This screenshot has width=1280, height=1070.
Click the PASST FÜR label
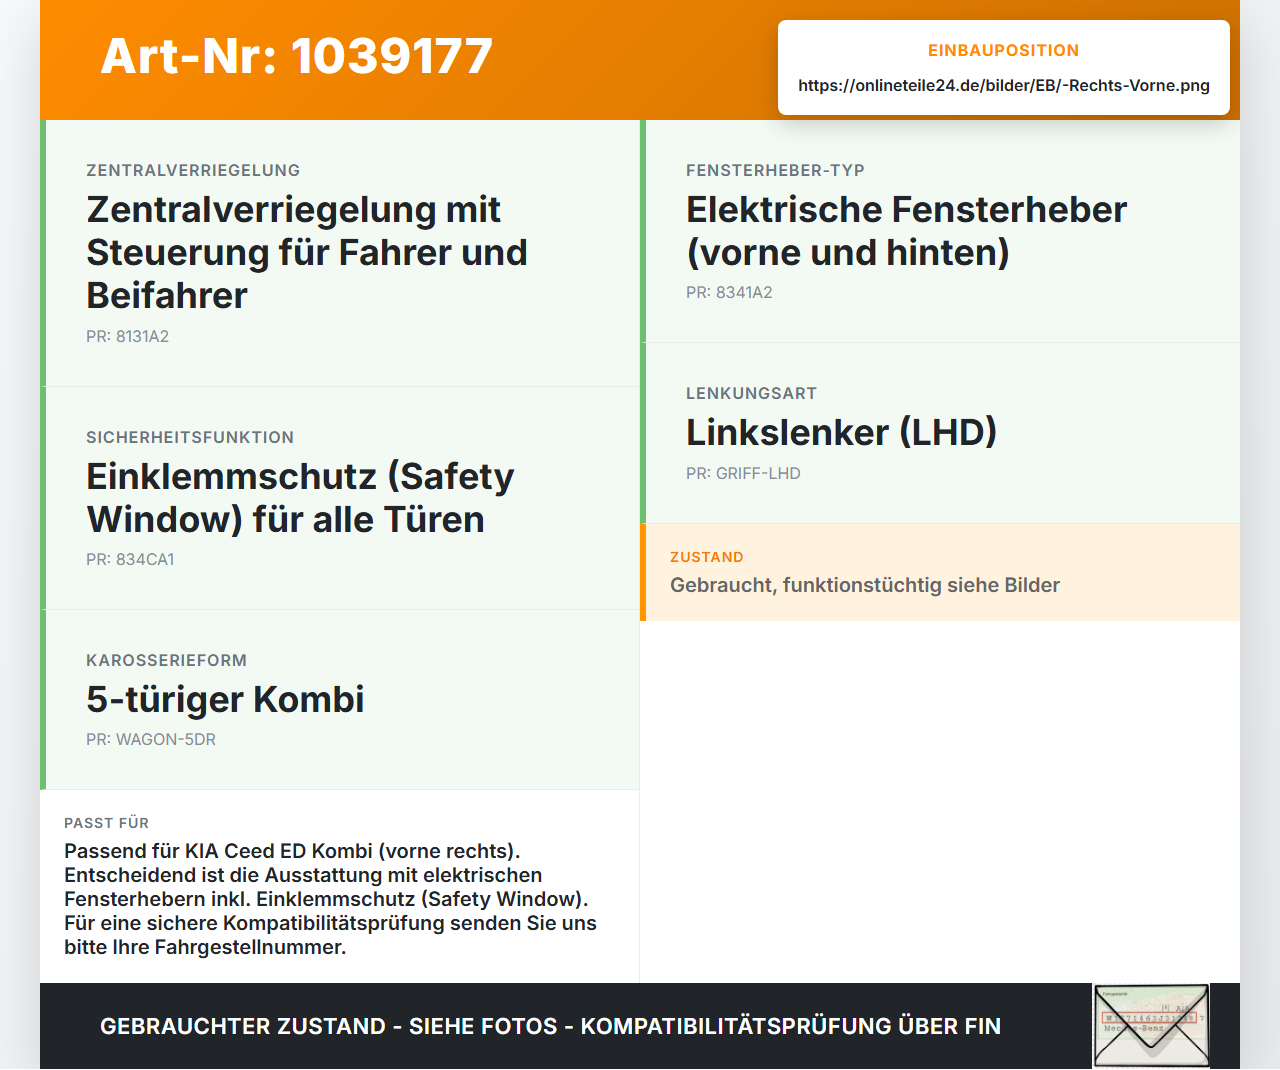pyautogui.click(x=106, y=823)
